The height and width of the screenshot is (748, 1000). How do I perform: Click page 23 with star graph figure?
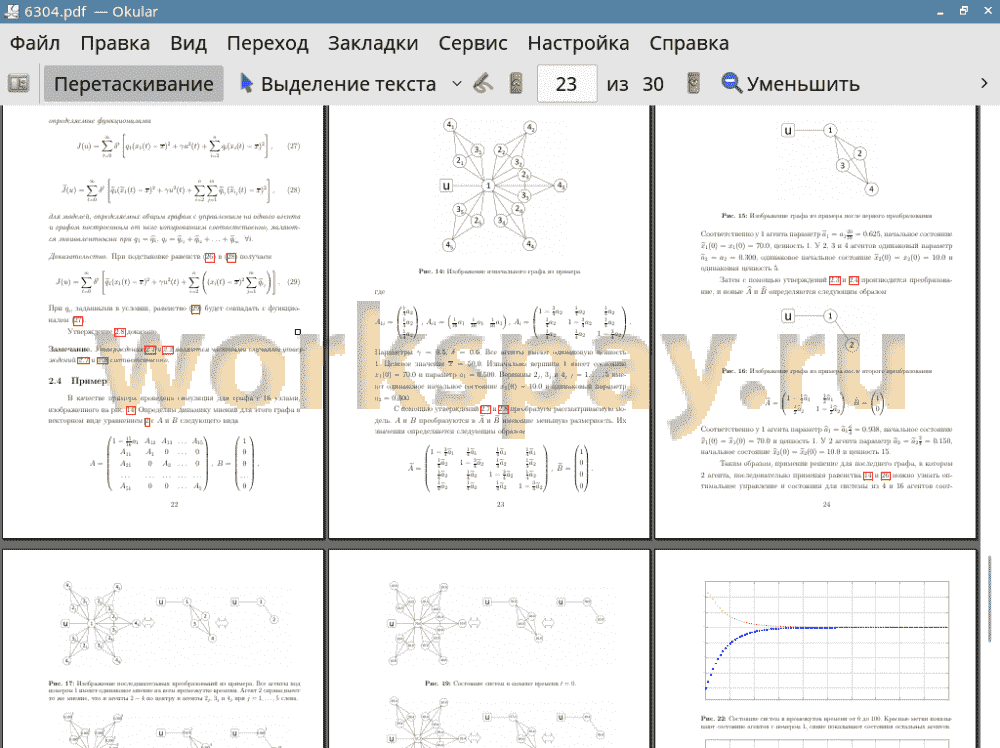click(489, 322)
